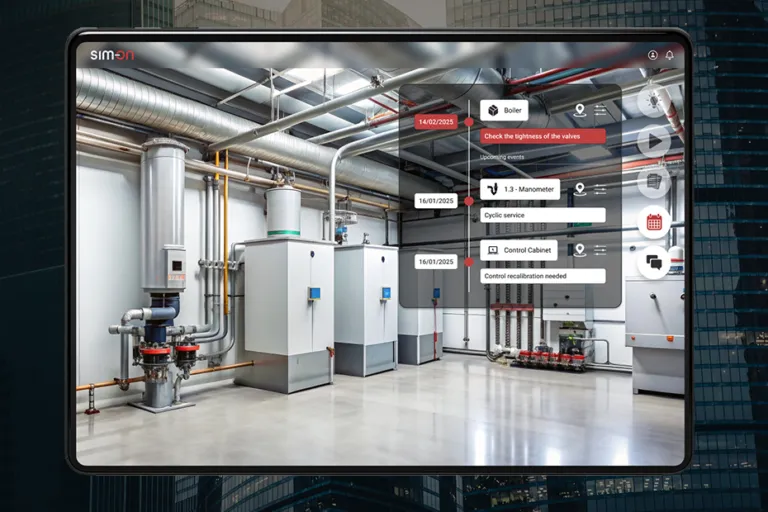The image size is (768, 512).
Task: Click the 16/01/2025 date beside Manometer
Action: 436,201
